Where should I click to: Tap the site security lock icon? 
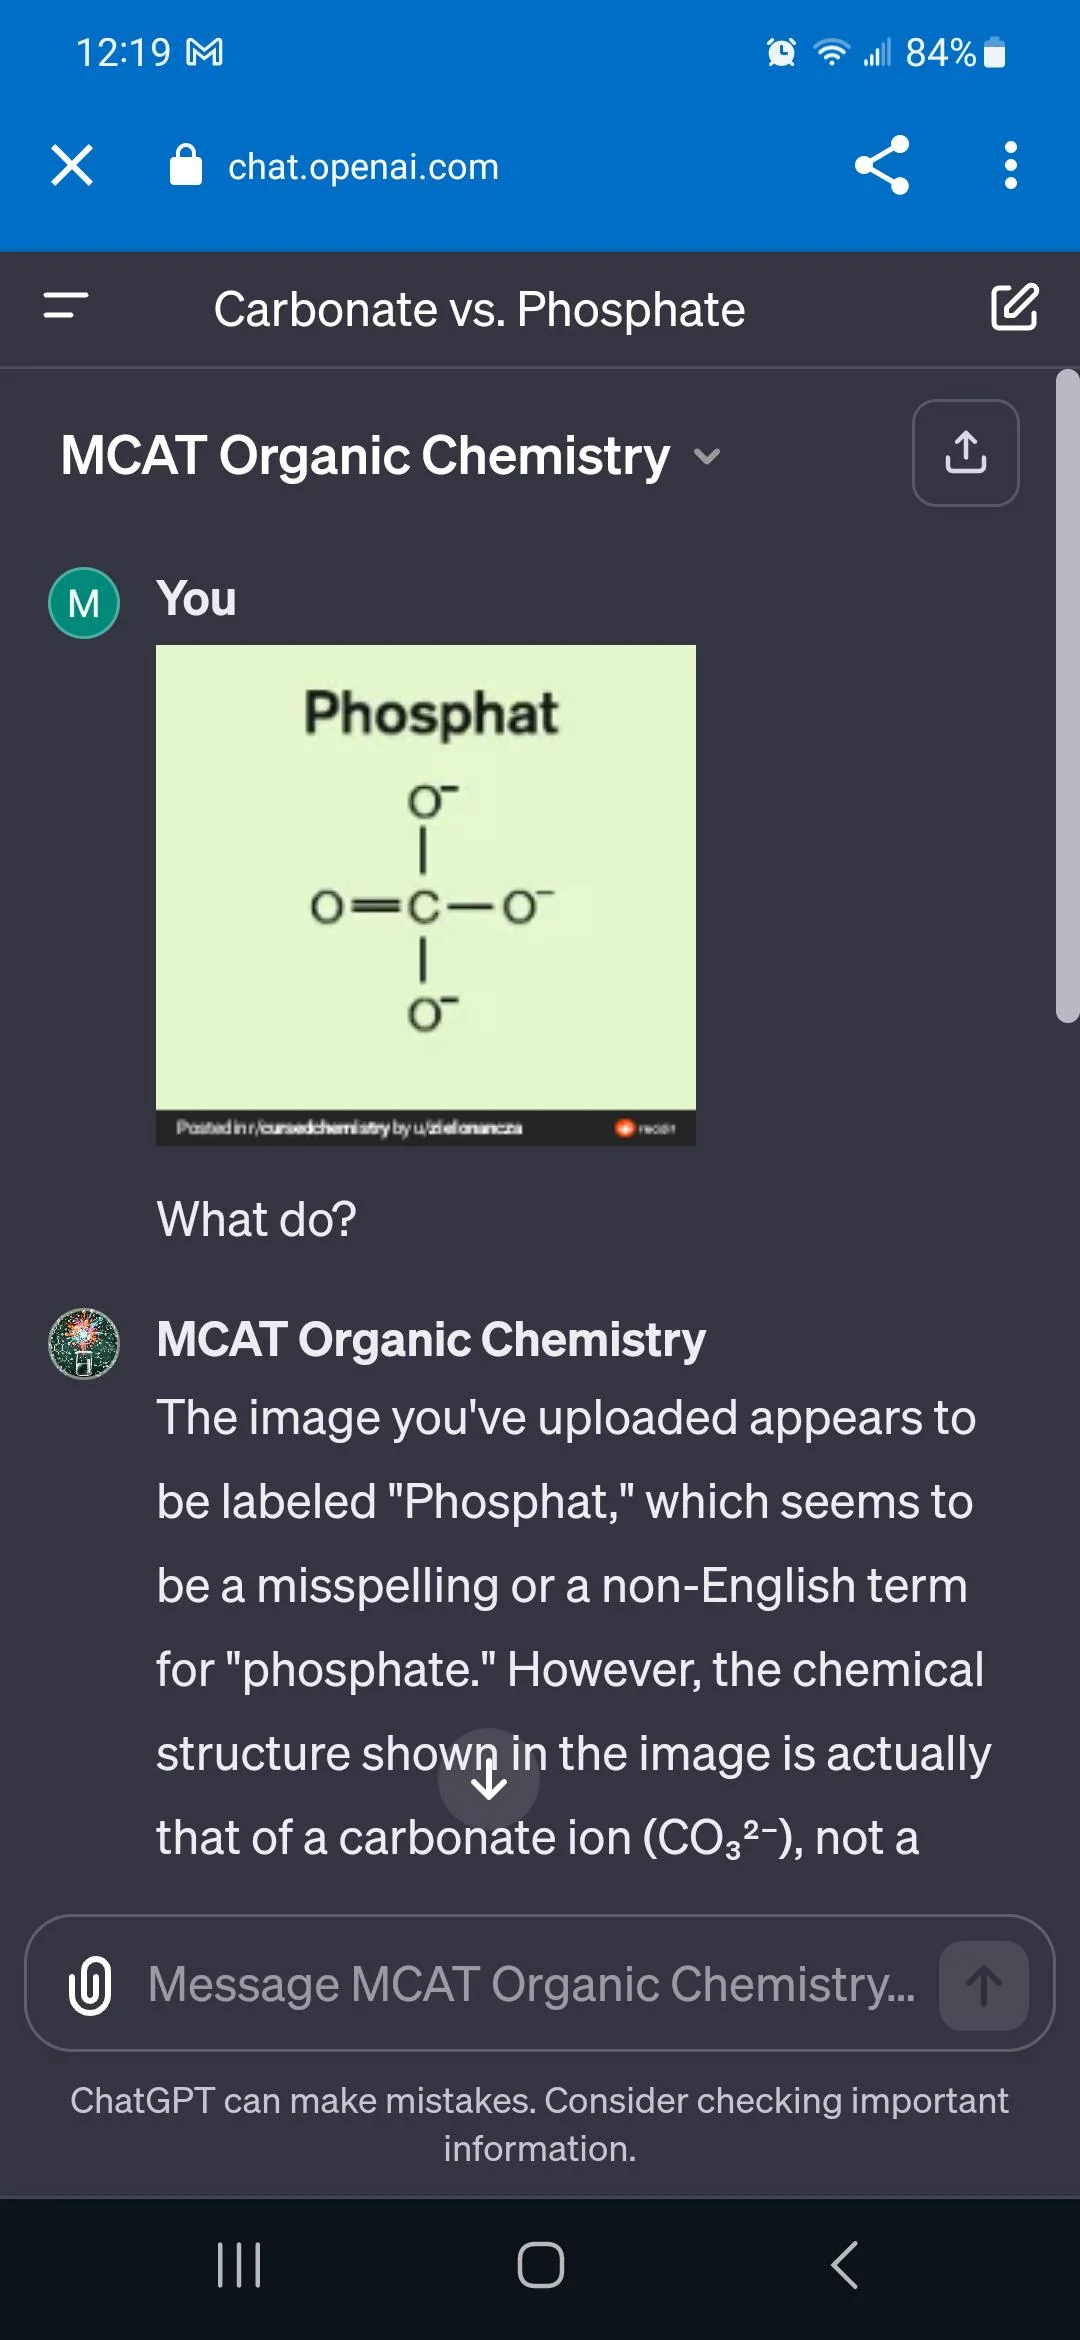click(x=186, y=165)
